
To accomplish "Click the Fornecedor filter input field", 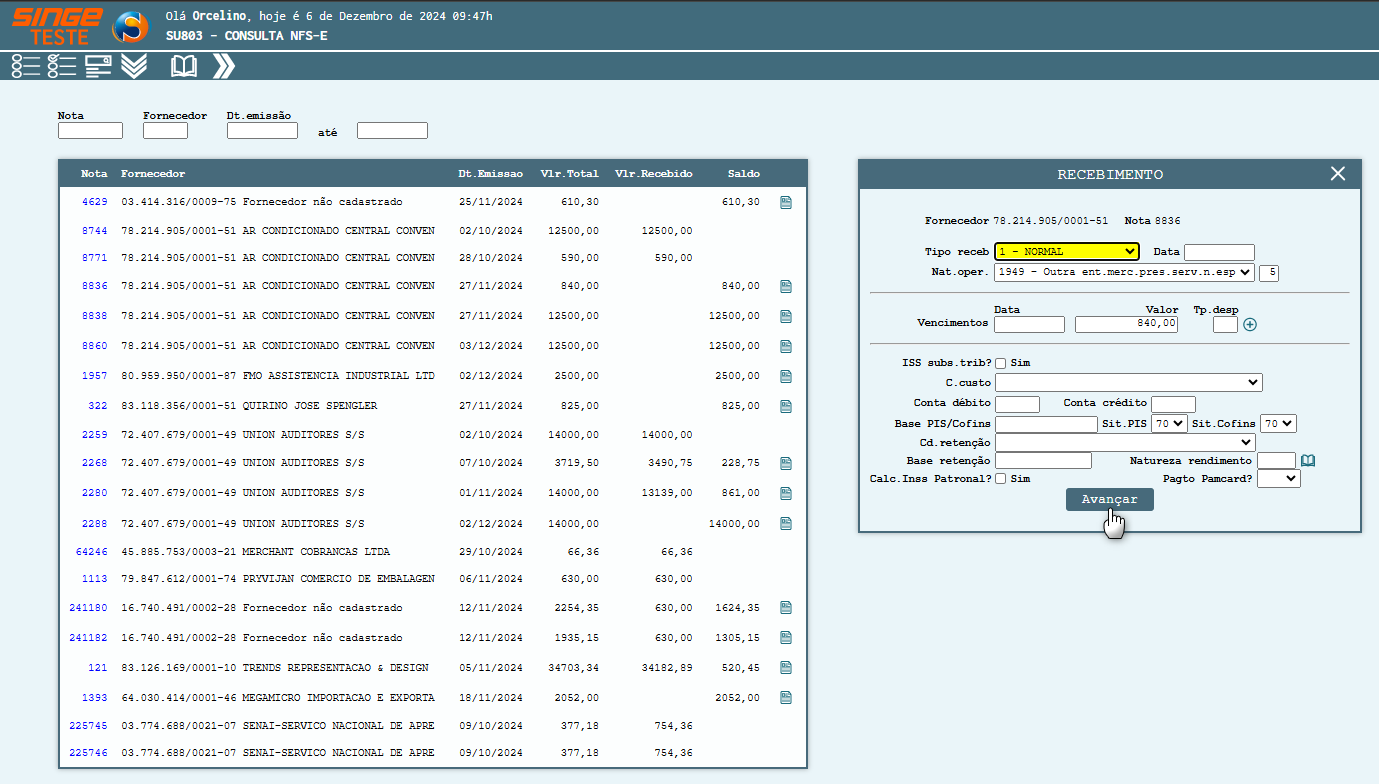I will [x=165, y=131].
